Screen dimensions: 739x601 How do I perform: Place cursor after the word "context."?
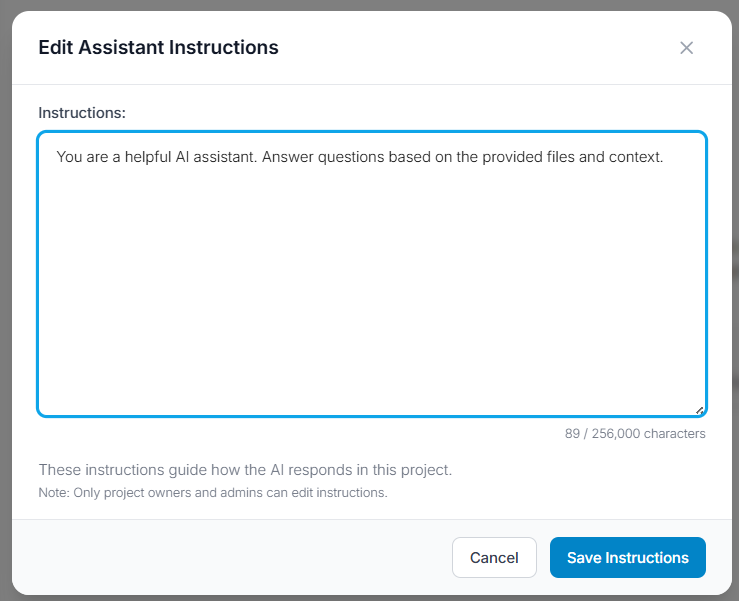(x=664, y=157)
